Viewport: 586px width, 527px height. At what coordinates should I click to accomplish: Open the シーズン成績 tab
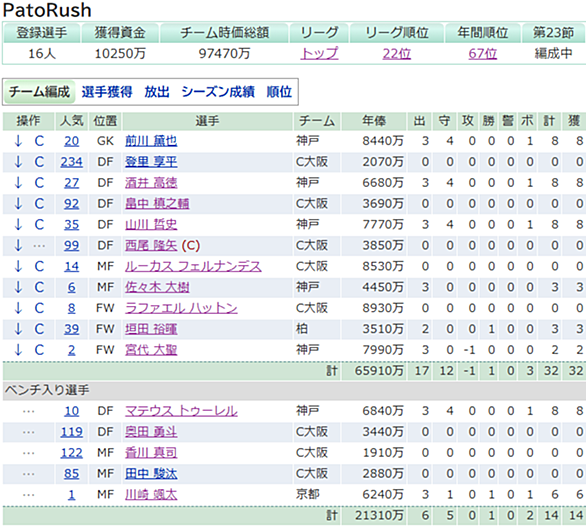tap(218, 92)
